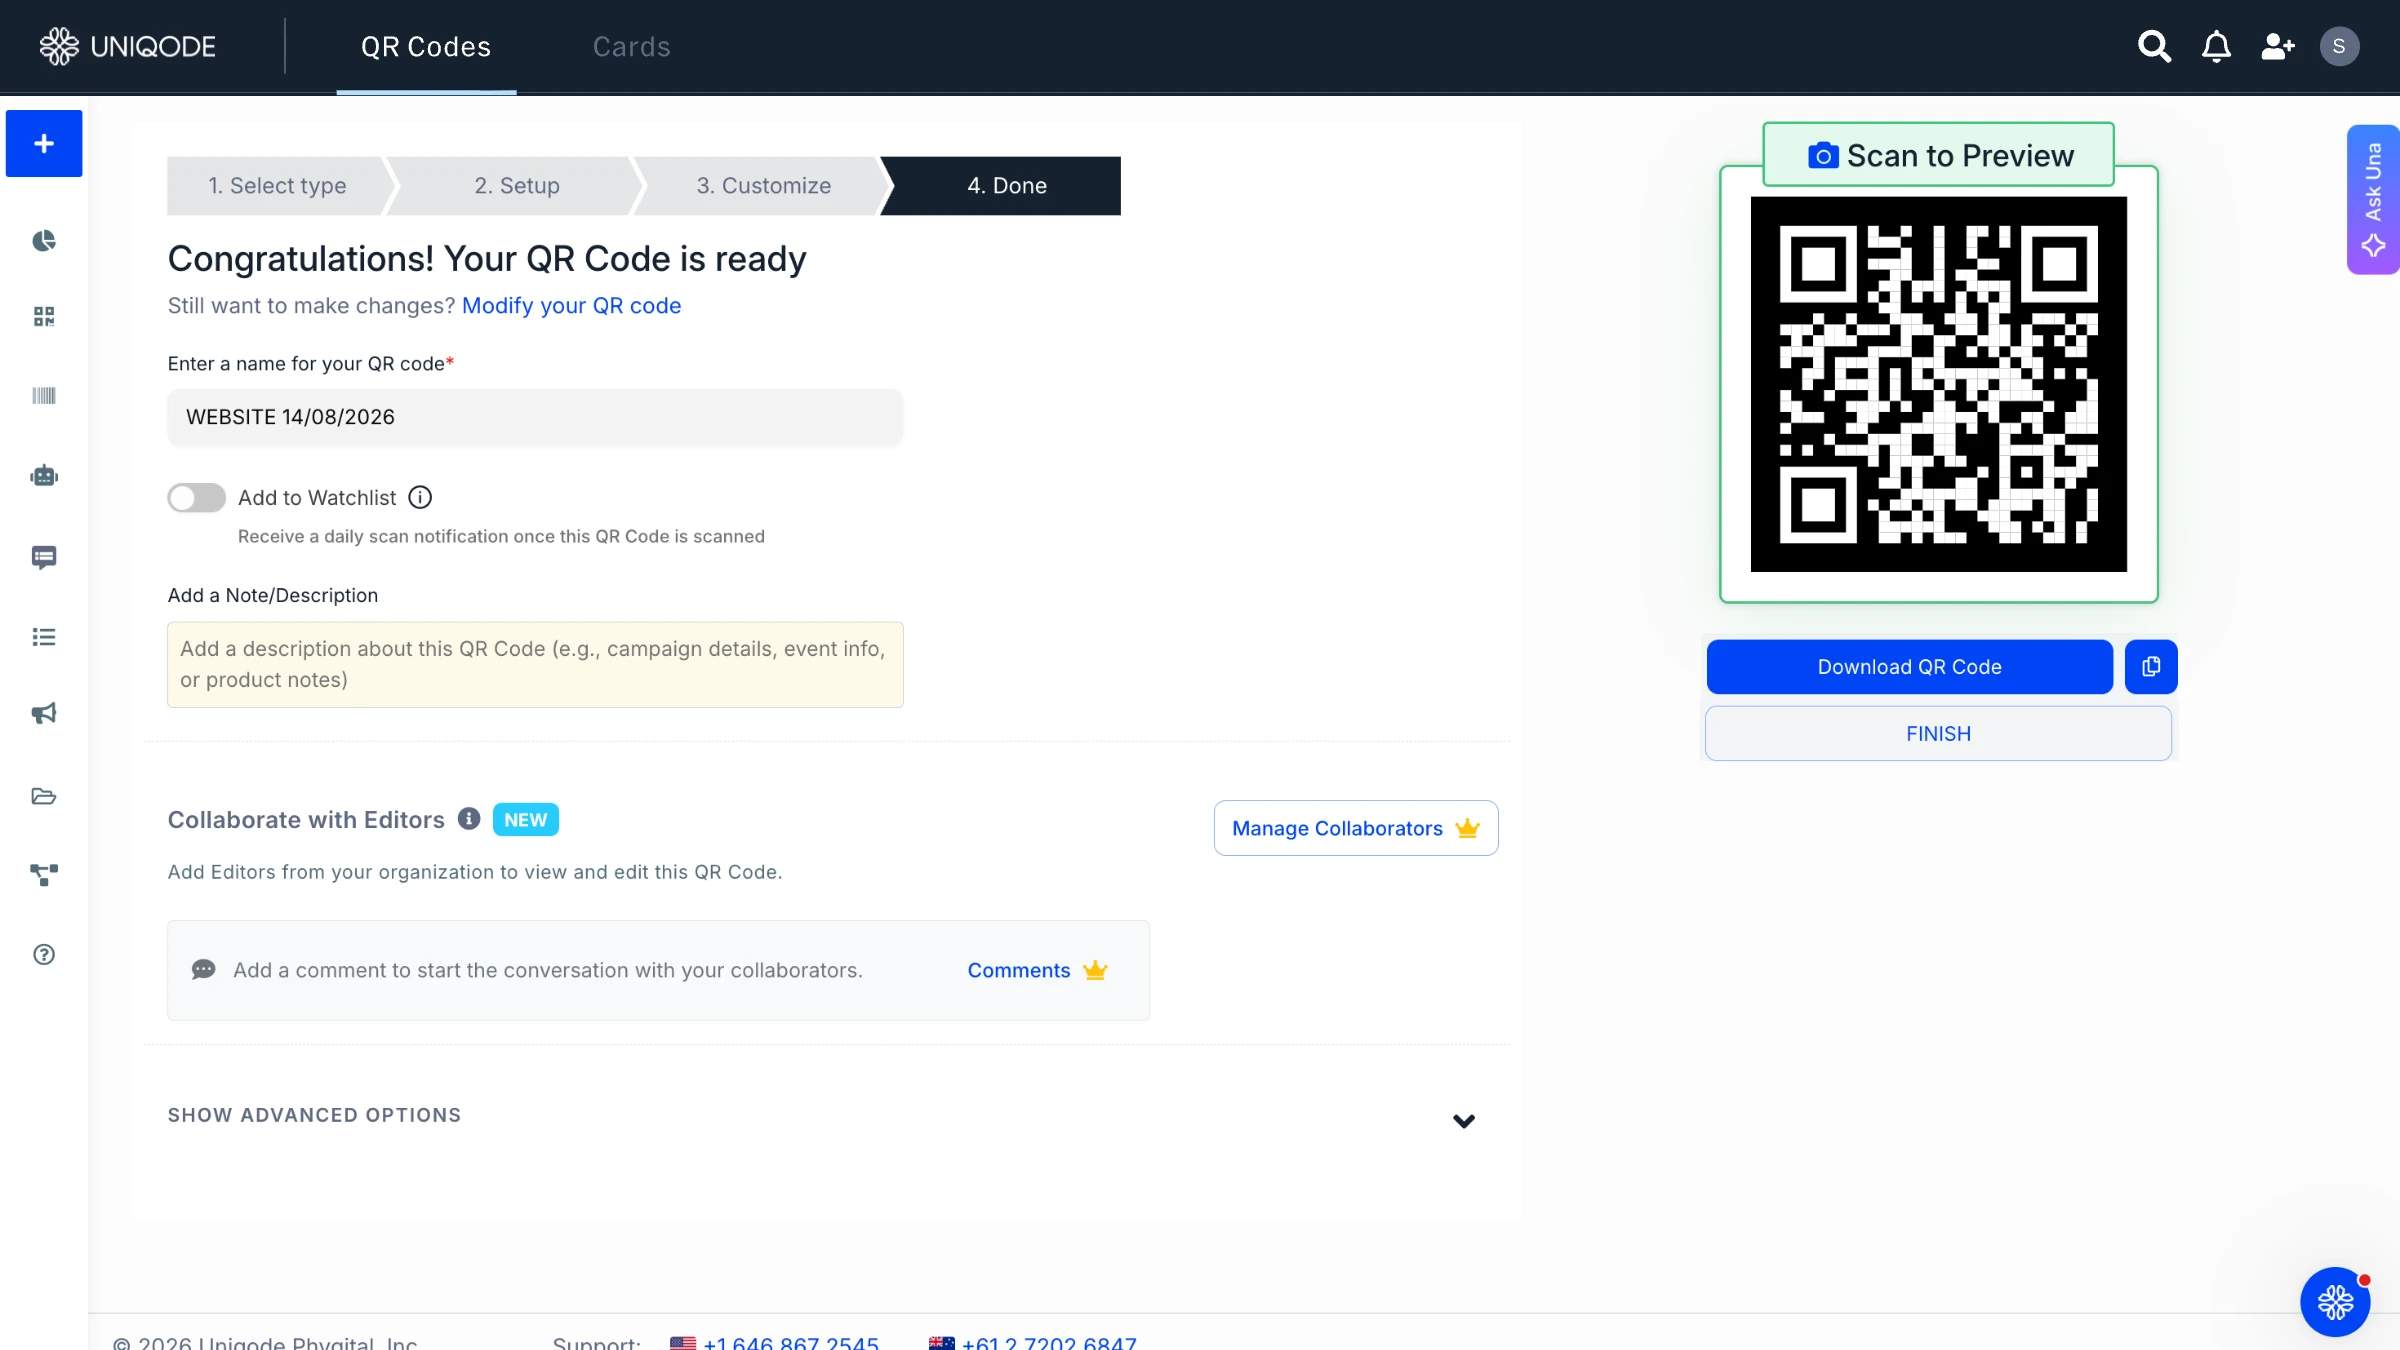
Task: Click the QR code name input field
Action: 535,417
